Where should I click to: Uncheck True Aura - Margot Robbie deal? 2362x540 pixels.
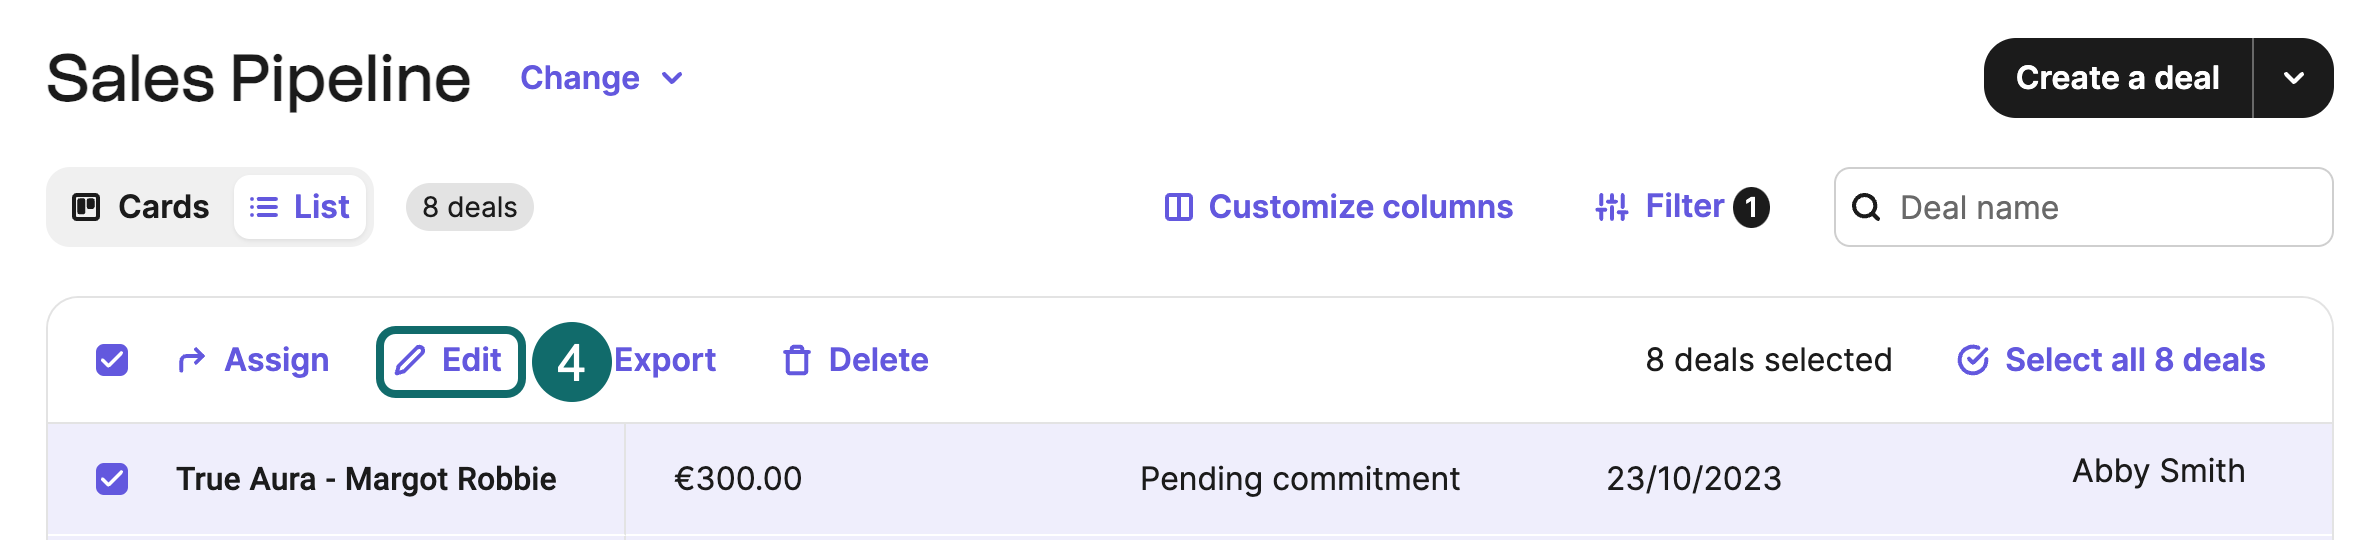(x=112, y=479)
